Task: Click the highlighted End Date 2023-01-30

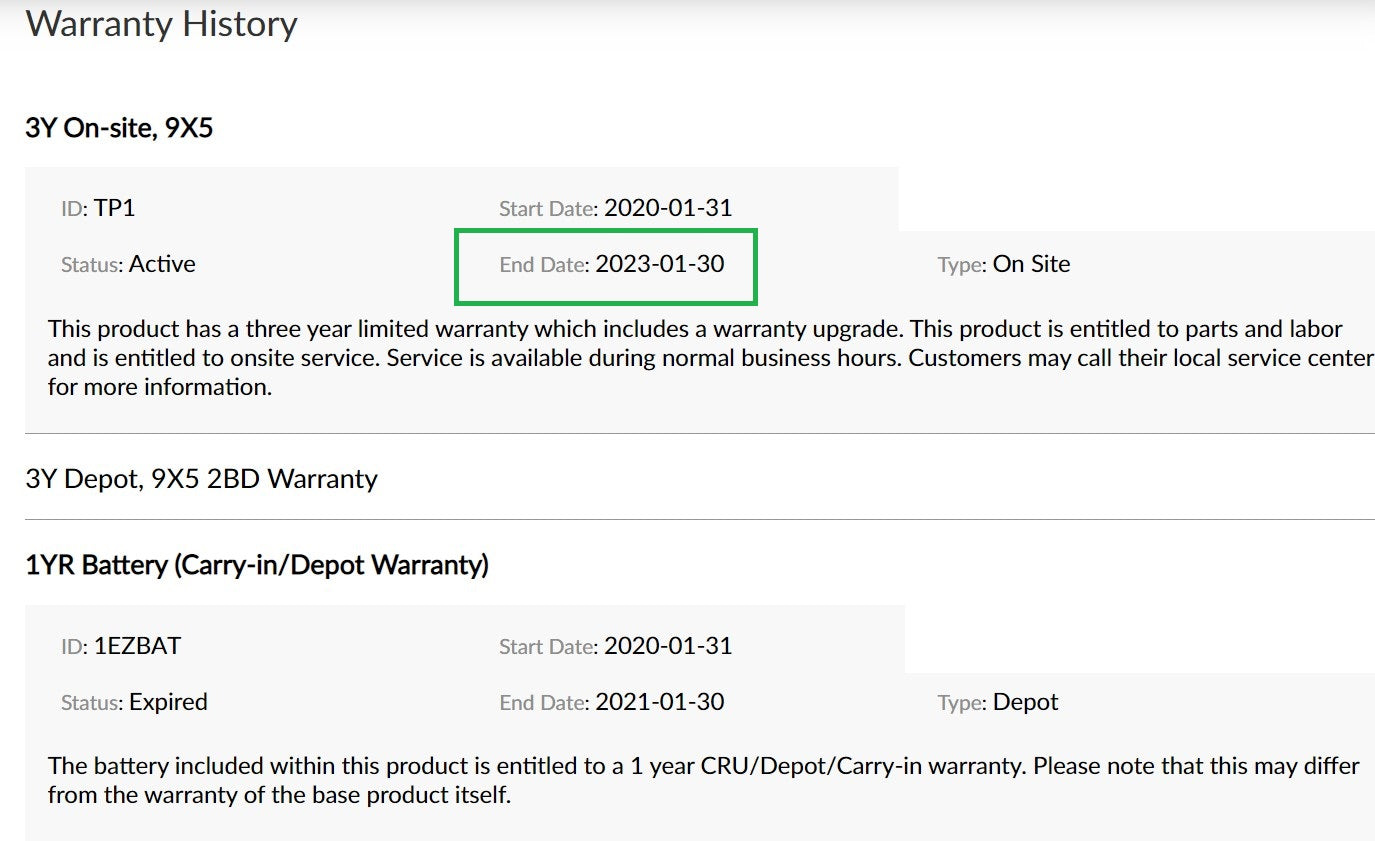Action: pos(605,266)
